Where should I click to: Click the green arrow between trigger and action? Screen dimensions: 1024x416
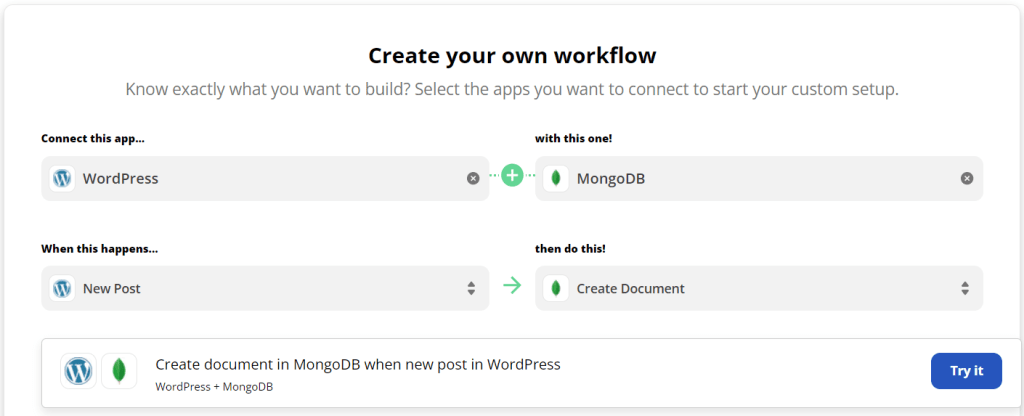click(512, 285)
